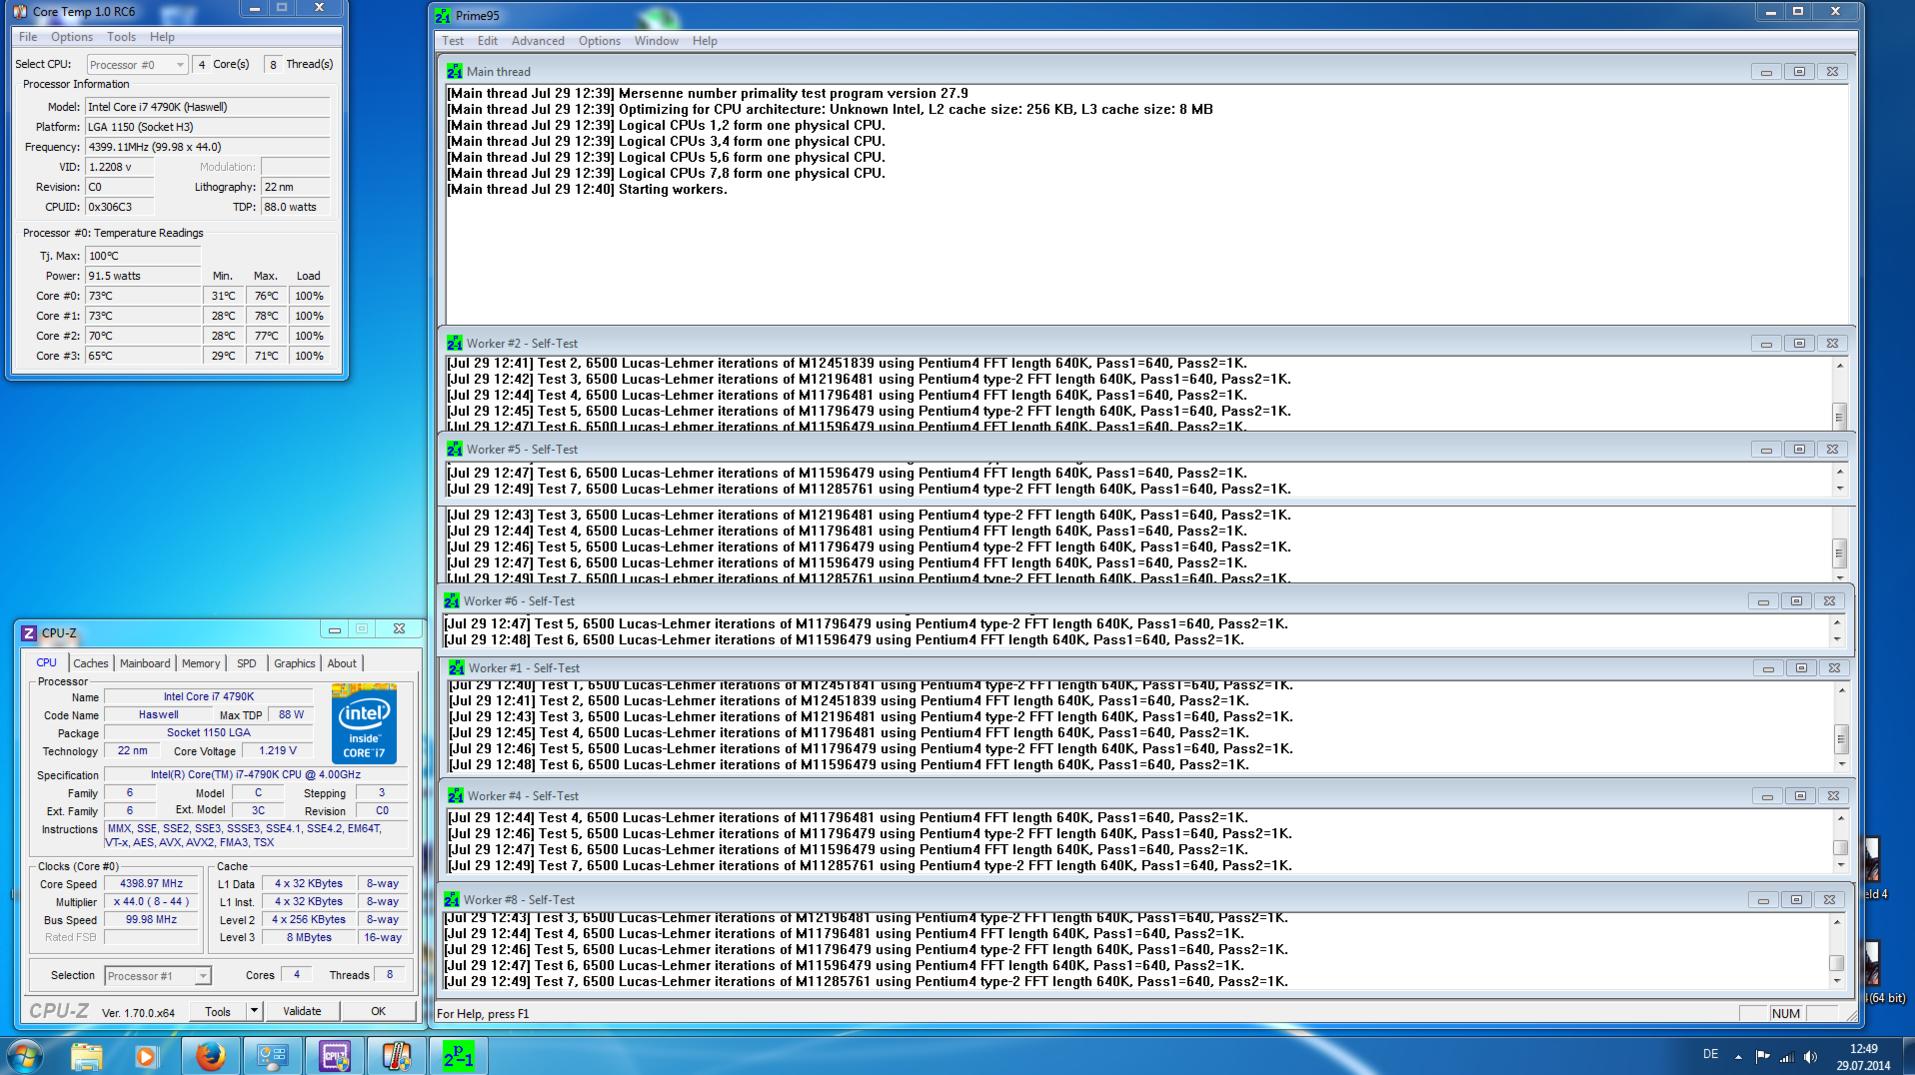Click the CPU-Z taskbar icon

click(334, 1056)
